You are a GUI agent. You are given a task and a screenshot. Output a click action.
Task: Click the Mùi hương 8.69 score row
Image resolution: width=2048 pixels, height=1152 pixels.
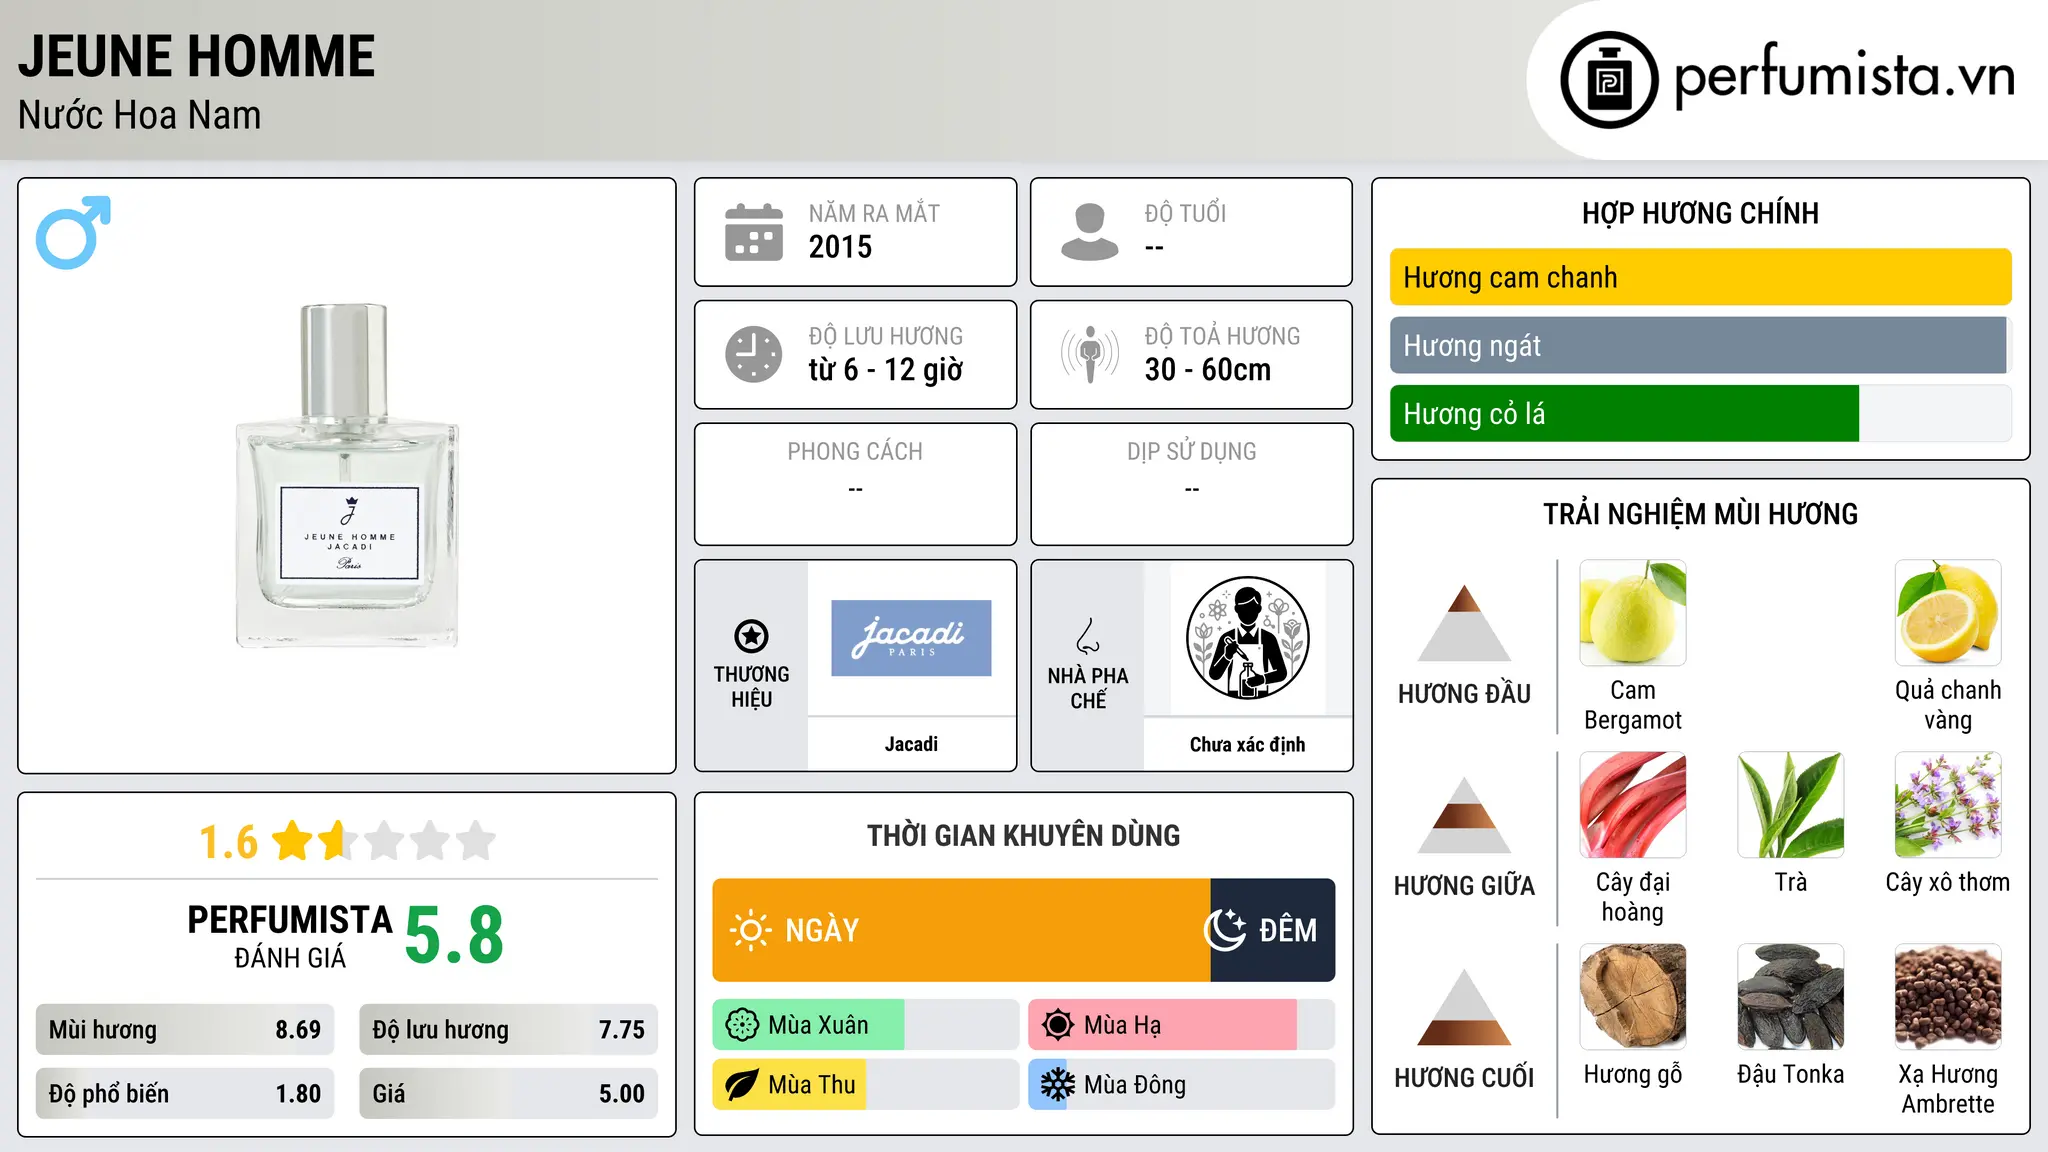[185, 1029]
